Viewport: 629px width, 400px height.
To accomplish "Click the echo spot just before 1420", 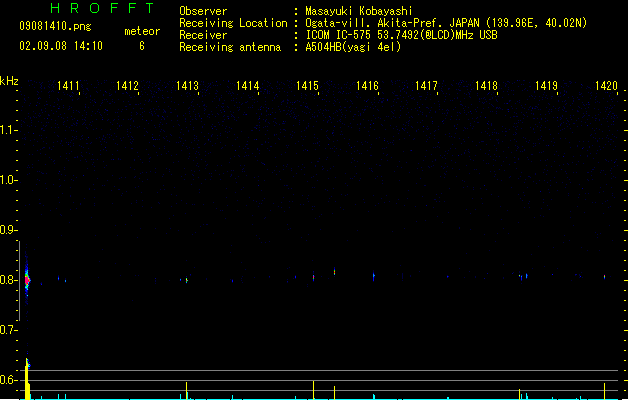I will (605, 276).
